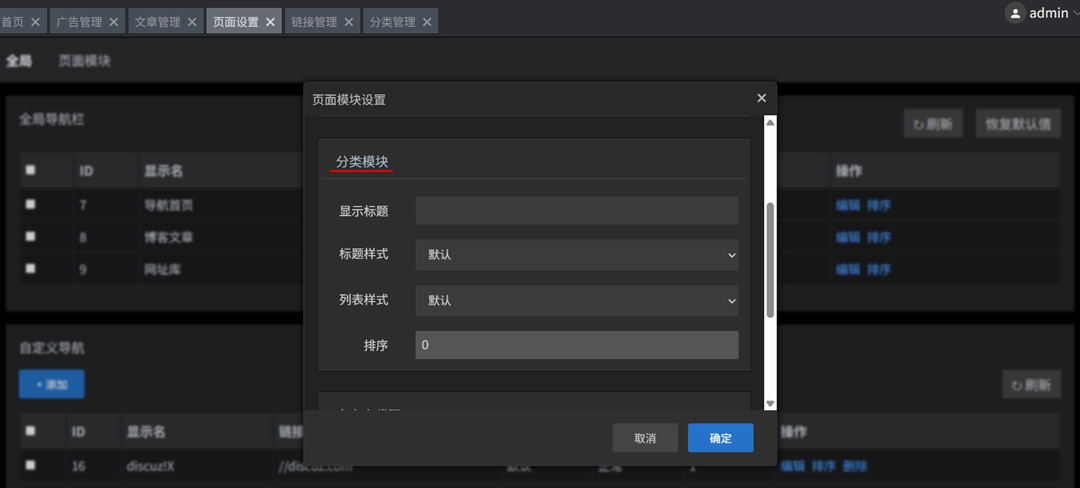Open the 标题样式 dropdown
Image resolution: width=1080 pixels, height=488 pixels.
tap(576, 255)
